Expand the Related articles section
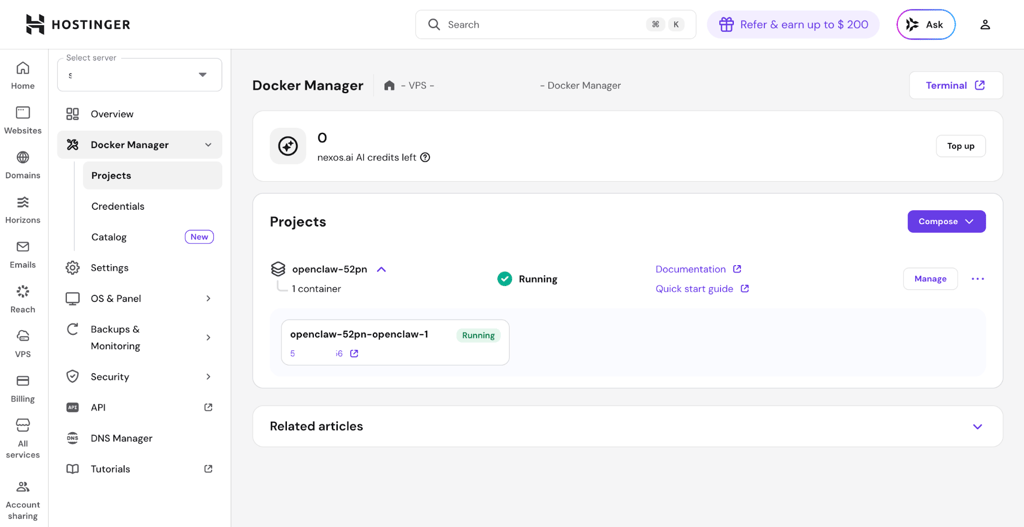 pos(977,426)
